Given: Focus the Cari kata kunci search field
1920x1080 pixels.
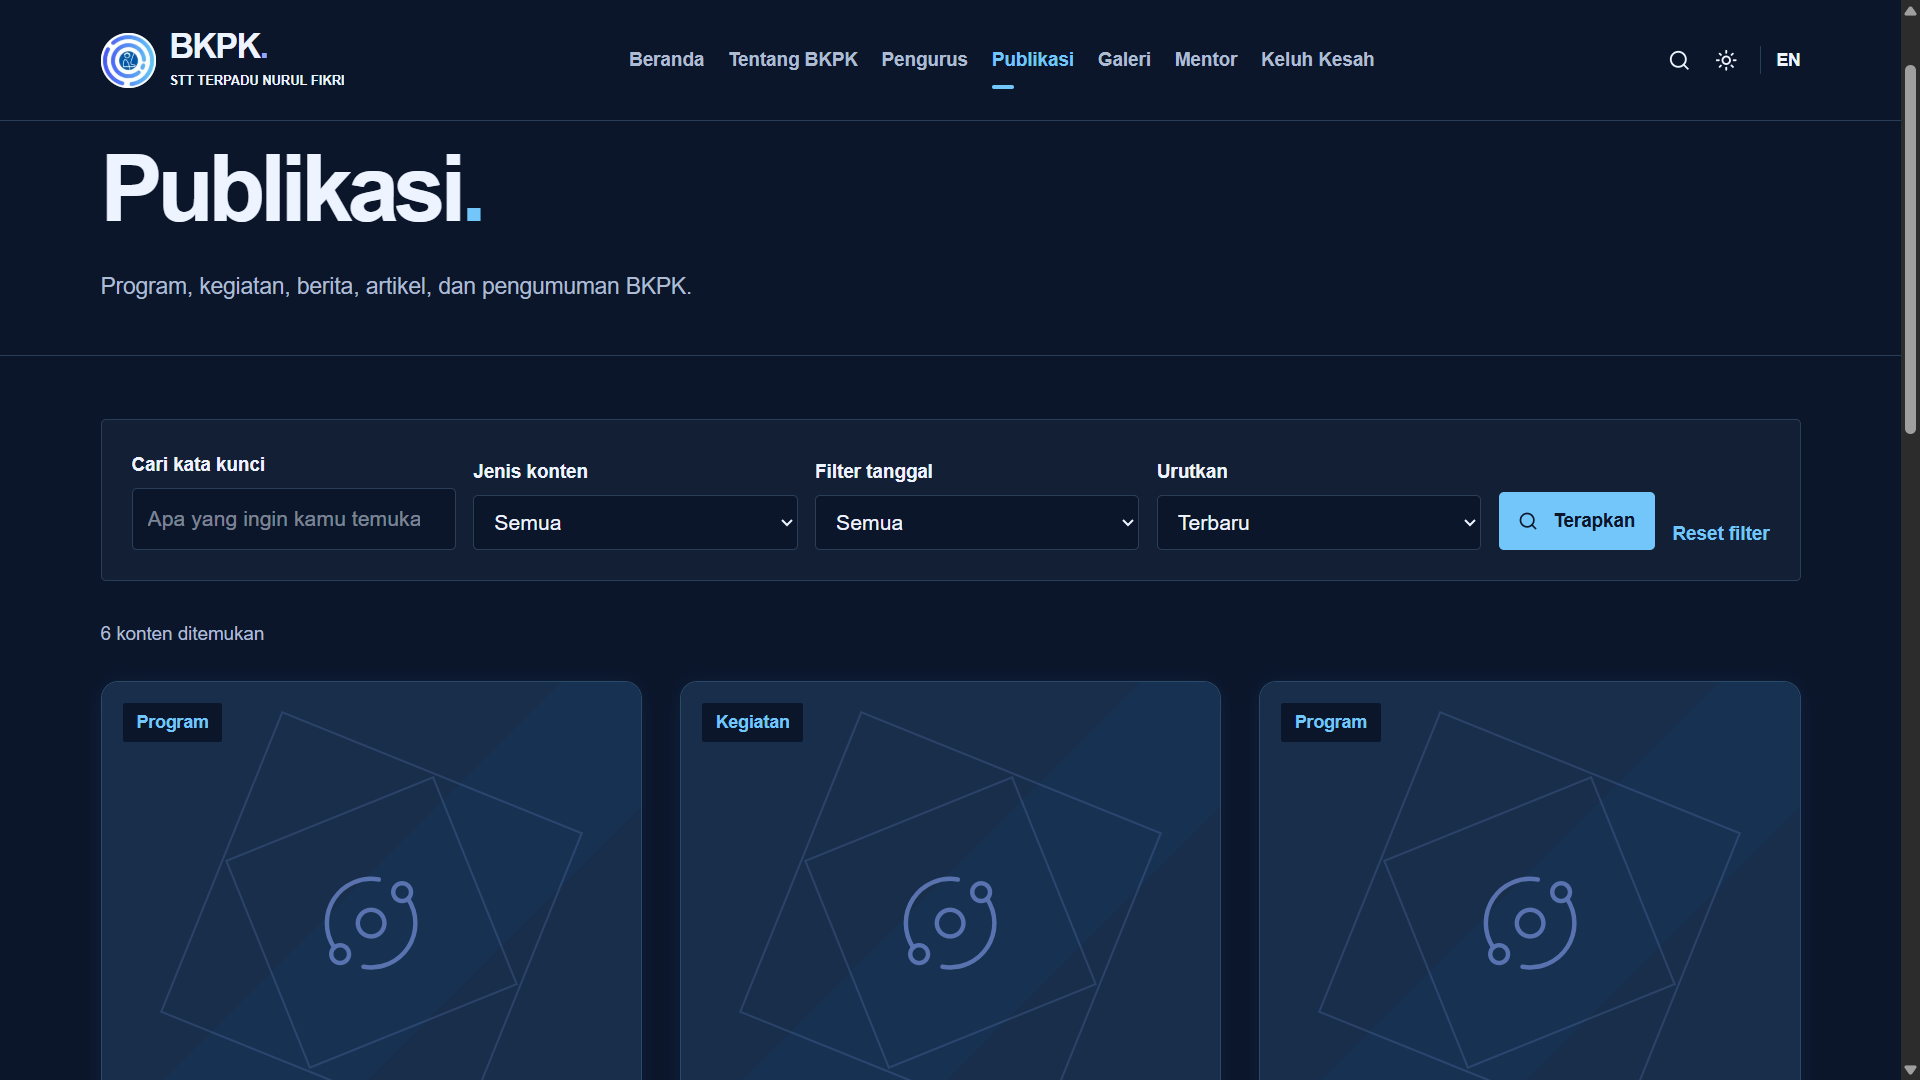Looking at the screenshot, I should point(293,519).
